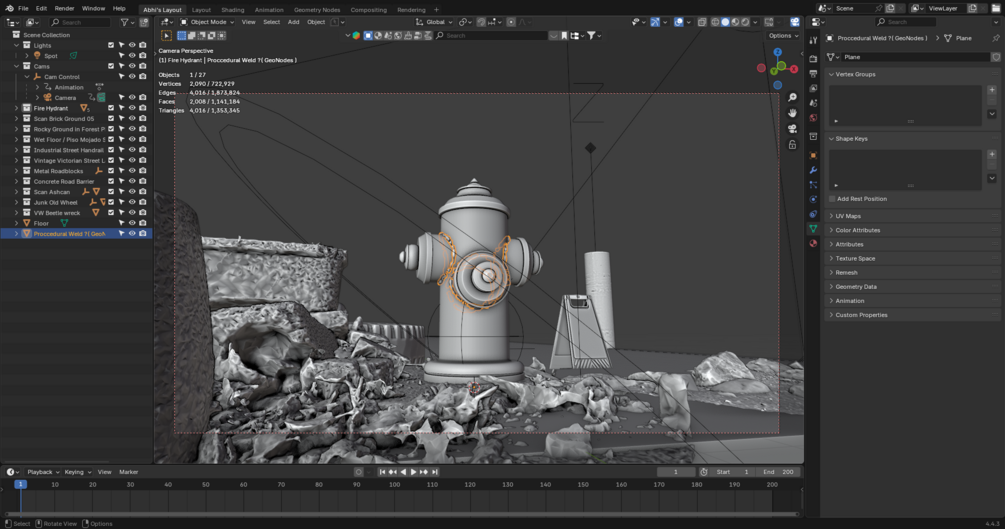The height and width of the screenshot is (529, 1005).
Task: Open the timeline Playback menu
Action: 43,472
